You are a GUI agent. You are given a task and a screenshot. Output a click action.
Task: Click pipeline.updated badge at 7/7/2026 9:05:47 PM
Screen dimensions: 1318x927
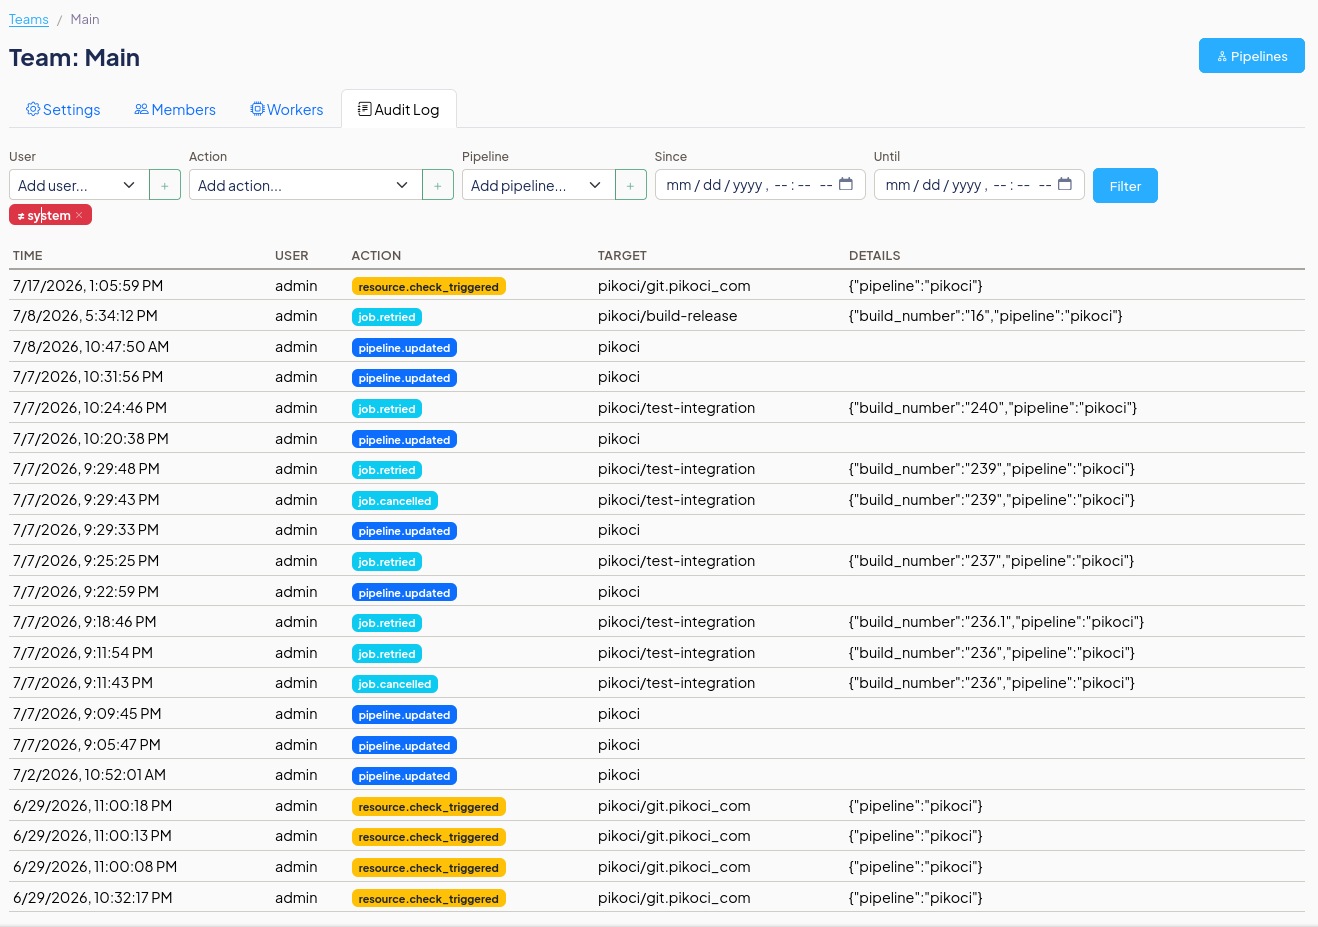pos(404,746)
